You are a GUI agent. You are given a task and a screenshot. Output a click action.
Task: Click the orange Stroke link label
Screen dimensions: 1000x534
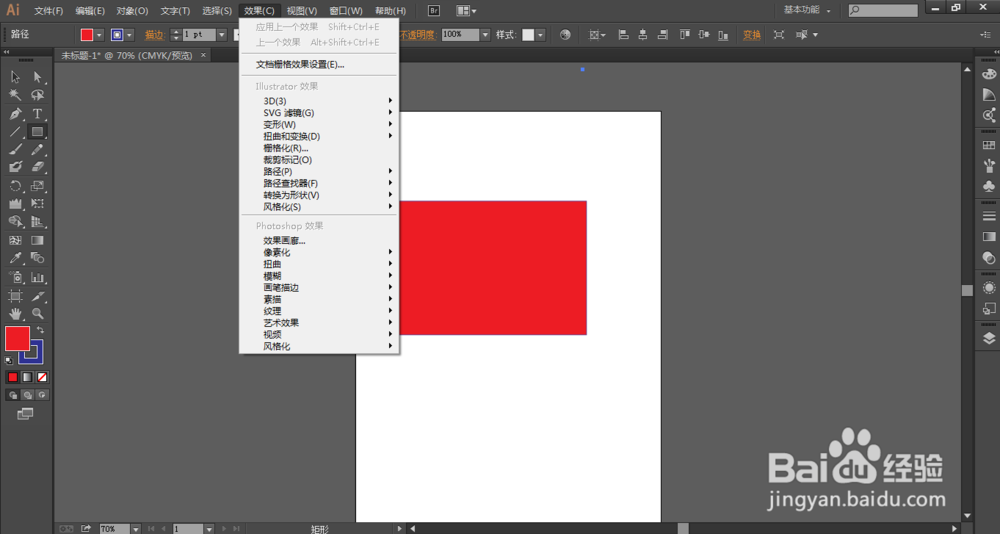(154, 35)
